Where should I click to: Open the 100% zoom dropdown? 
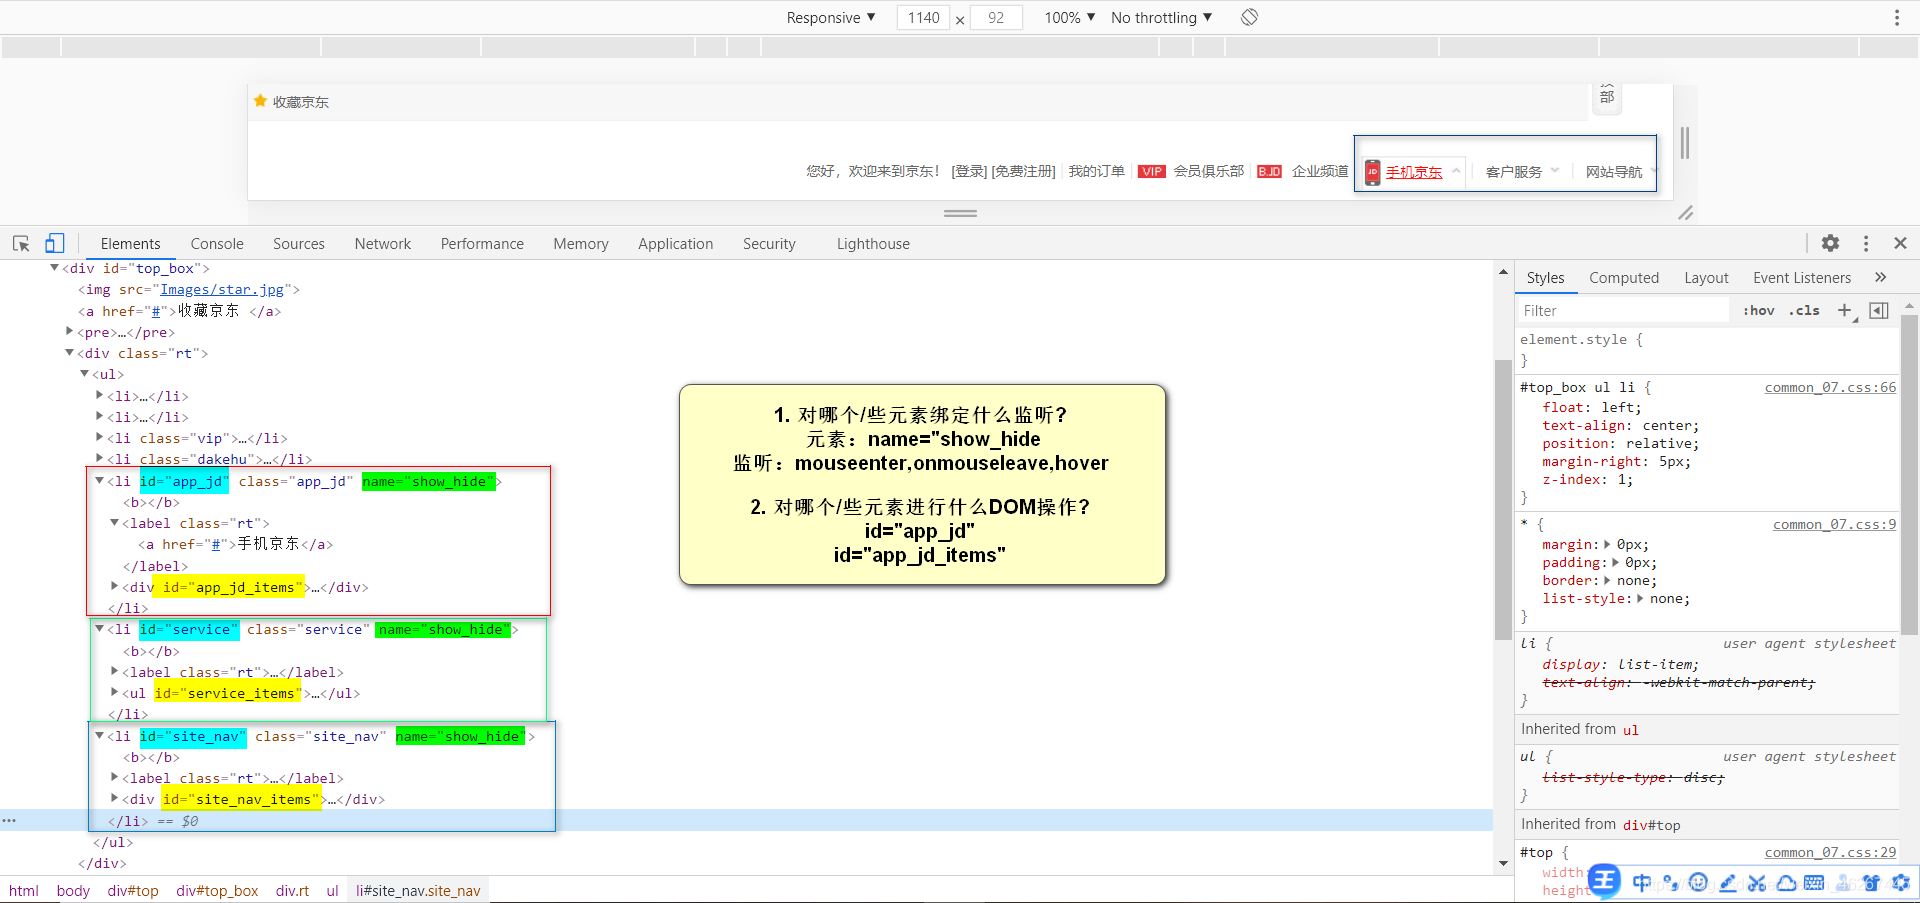pyautogui.click(x=1069, y=18)
